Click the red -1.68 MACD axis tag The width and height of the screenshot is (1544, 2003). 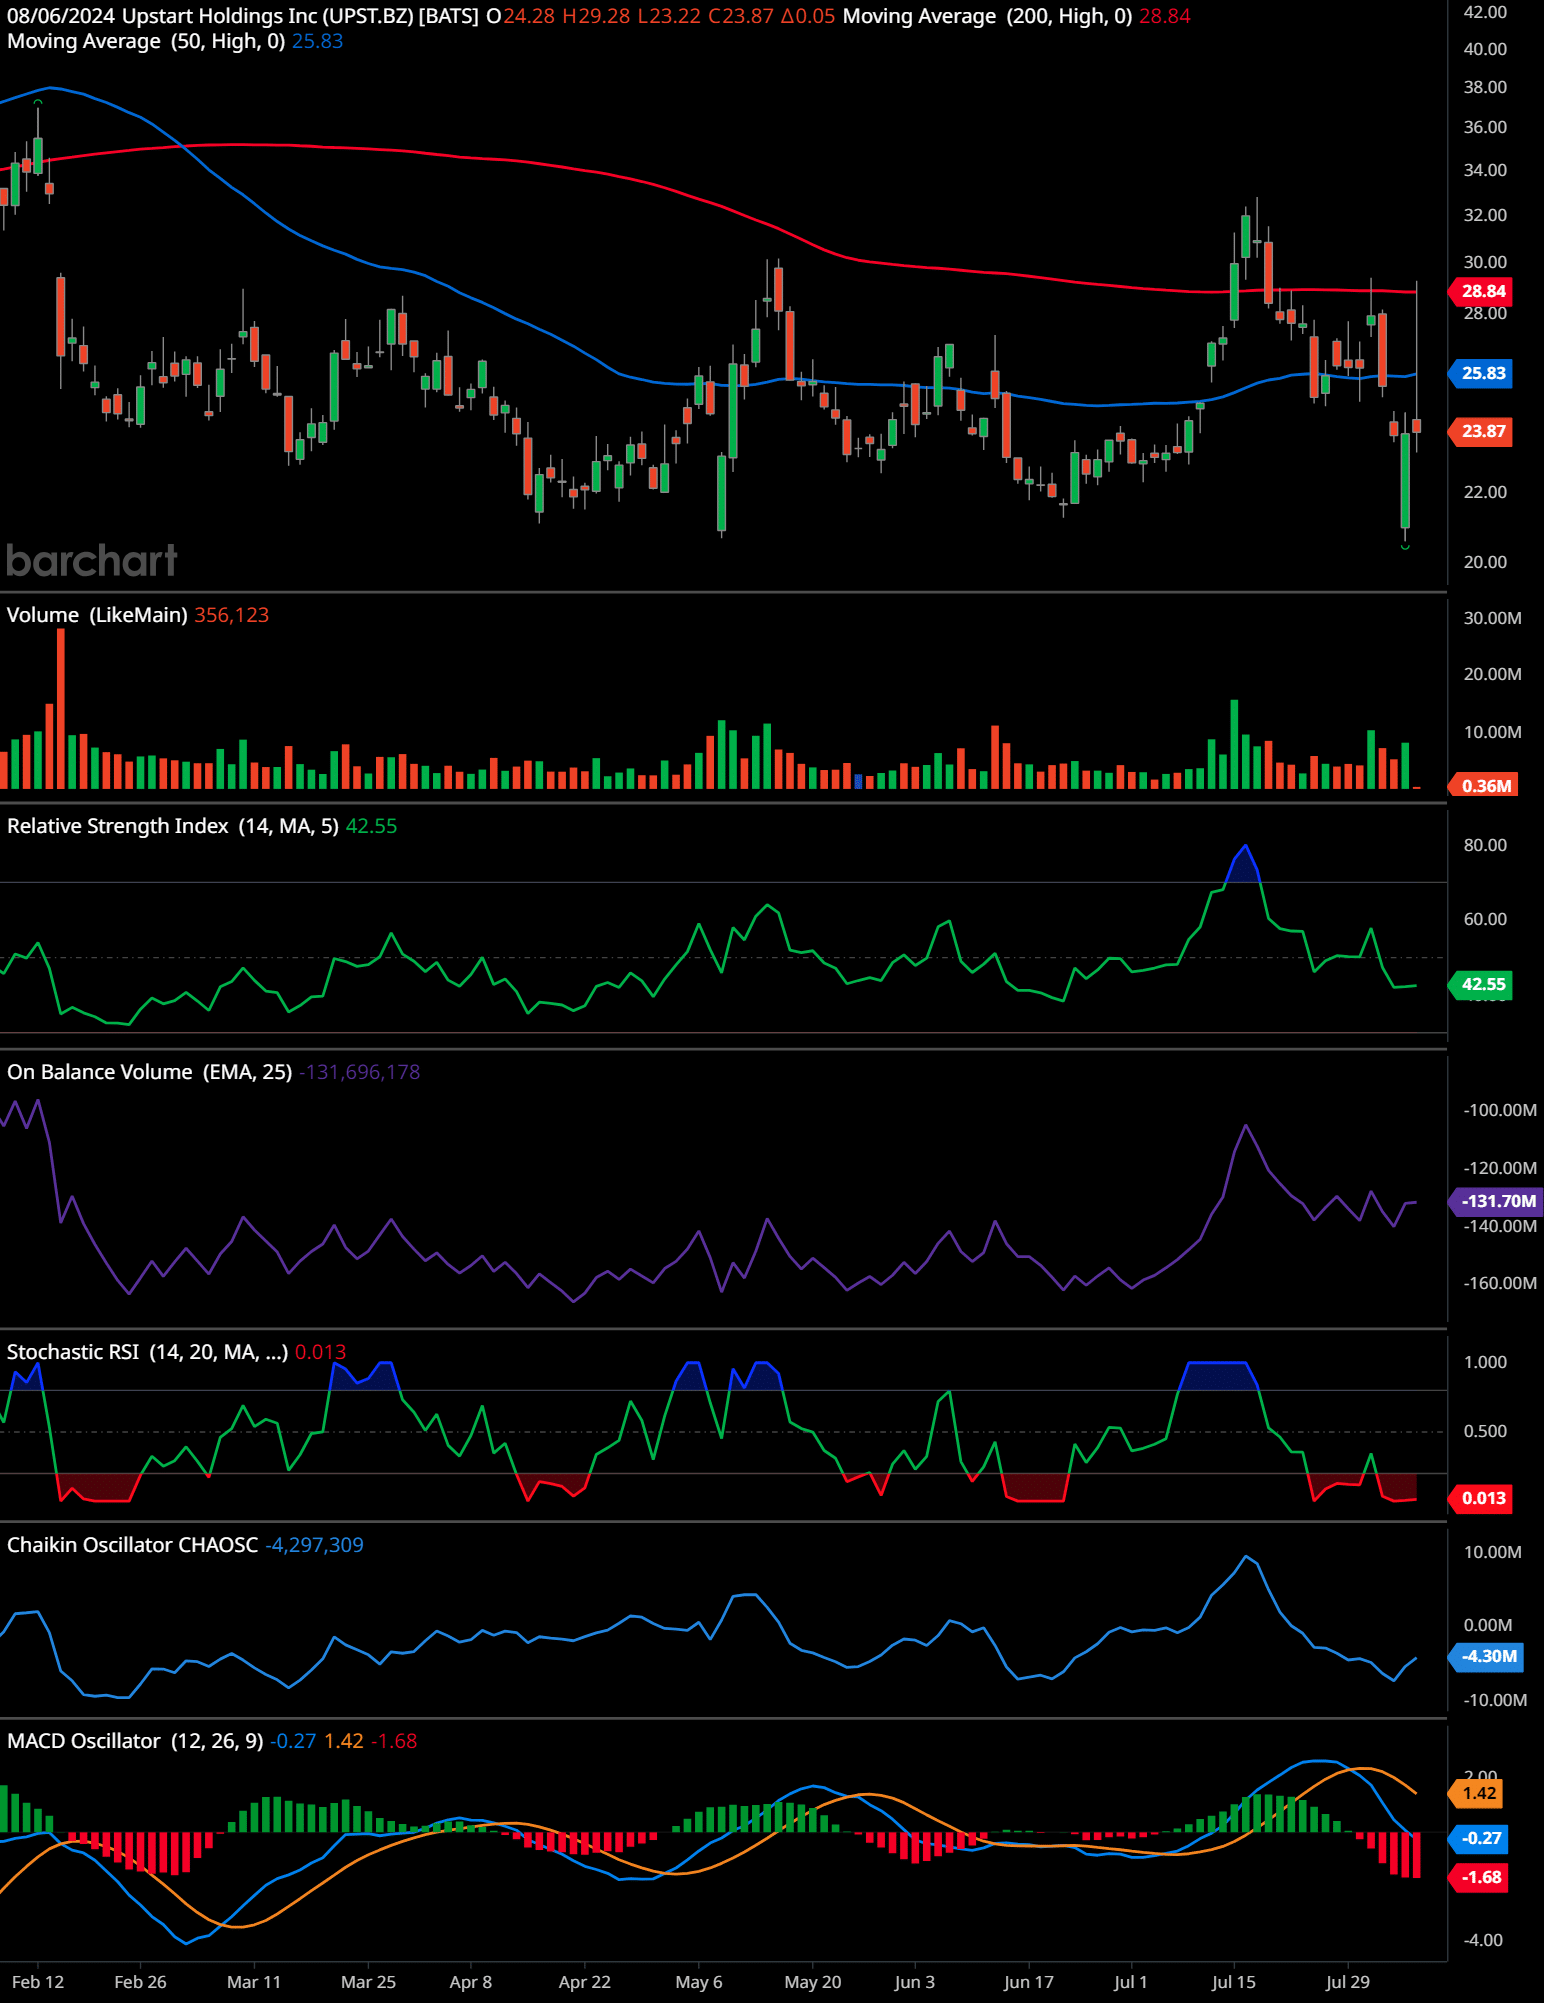1480,1877
